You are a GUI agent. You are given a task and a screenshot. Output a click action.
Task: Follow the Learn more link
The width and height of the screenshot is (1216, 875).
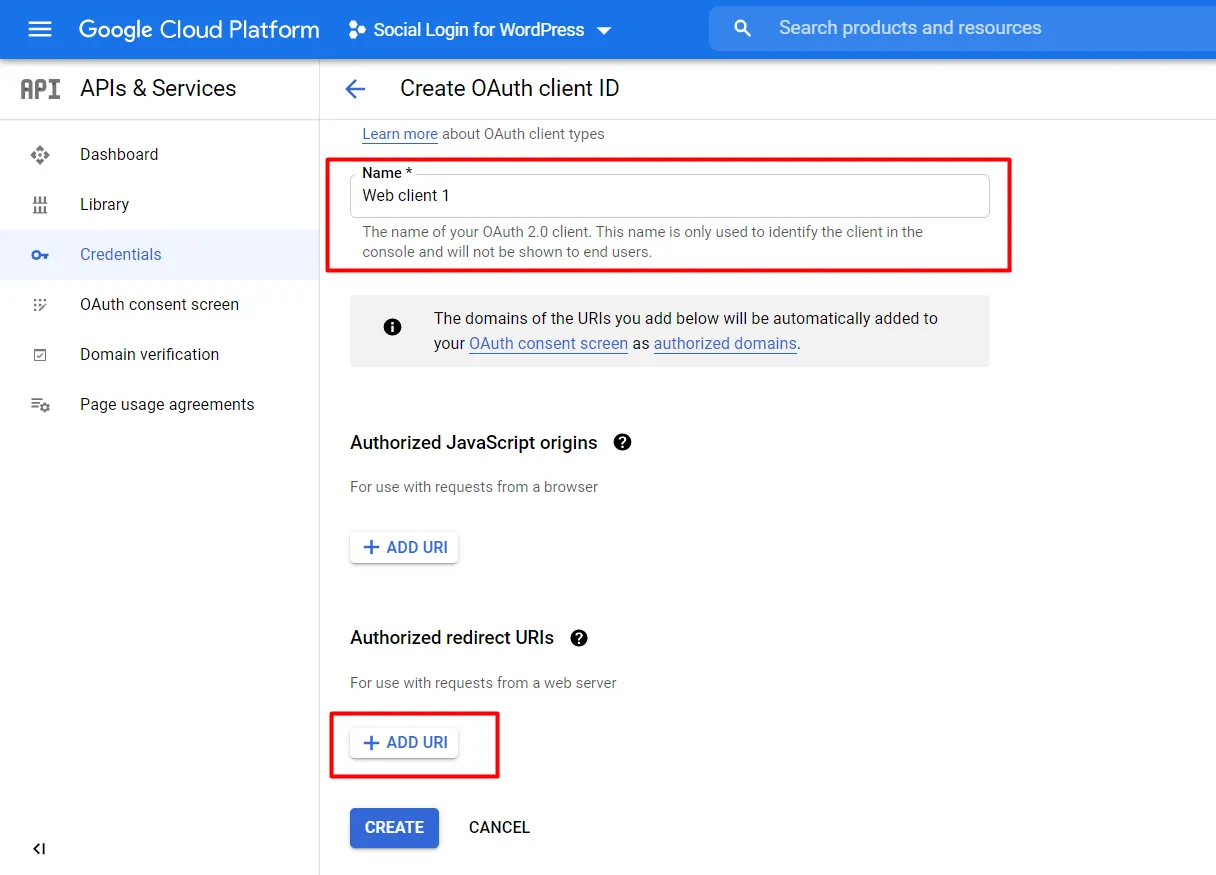tap(400, 134)
